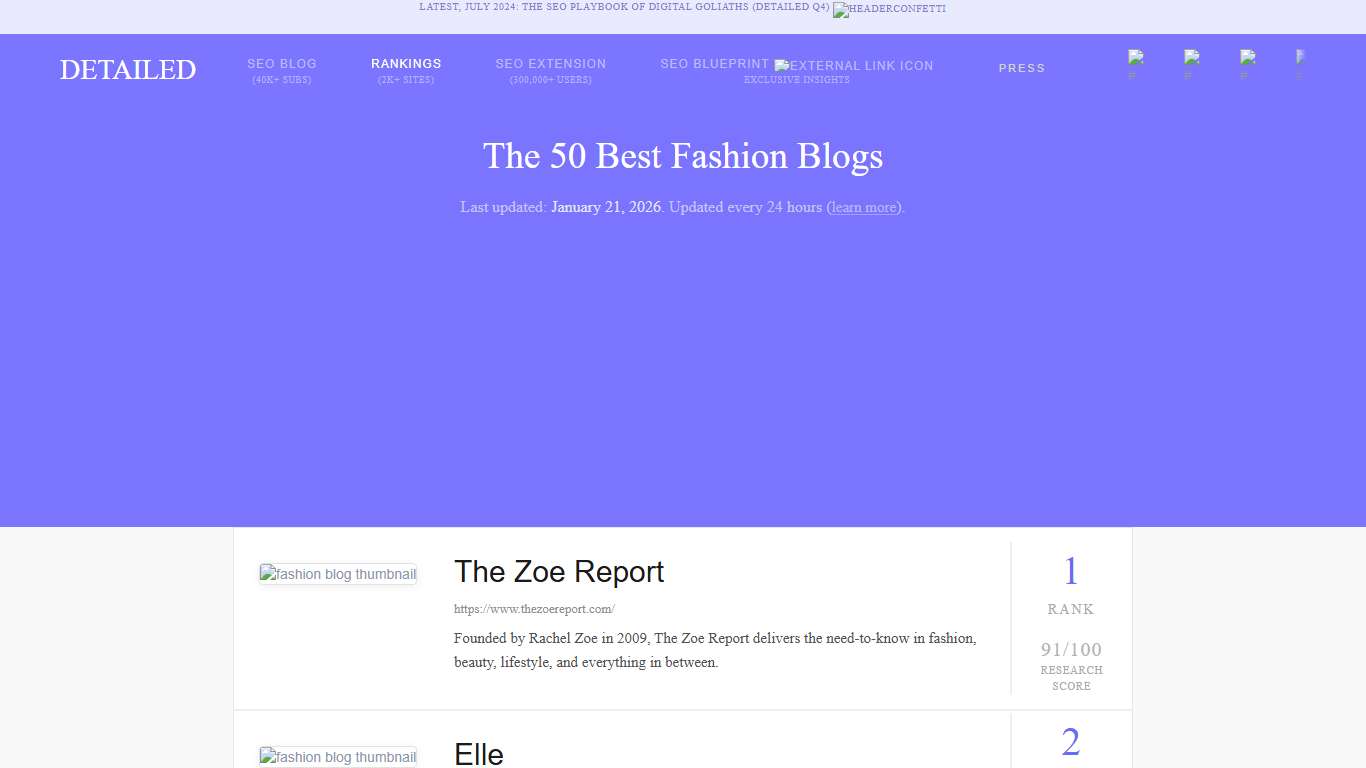Open the learn more link
This screenshot has width=1366, height=768.
tap(863, 207)
